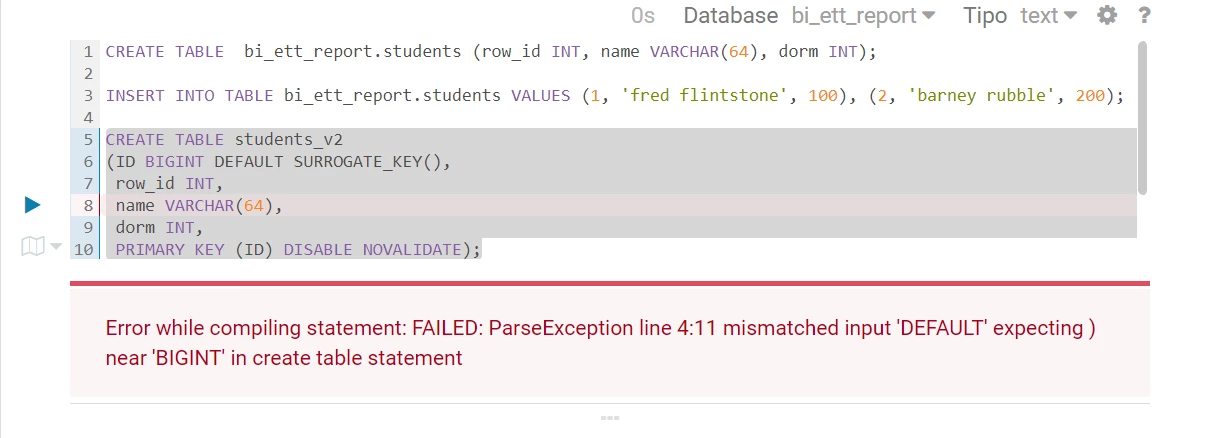Click the help question mark icon
This screenshot has width=1216, height=438.
pyautogui.click(x=1144, y=15)
